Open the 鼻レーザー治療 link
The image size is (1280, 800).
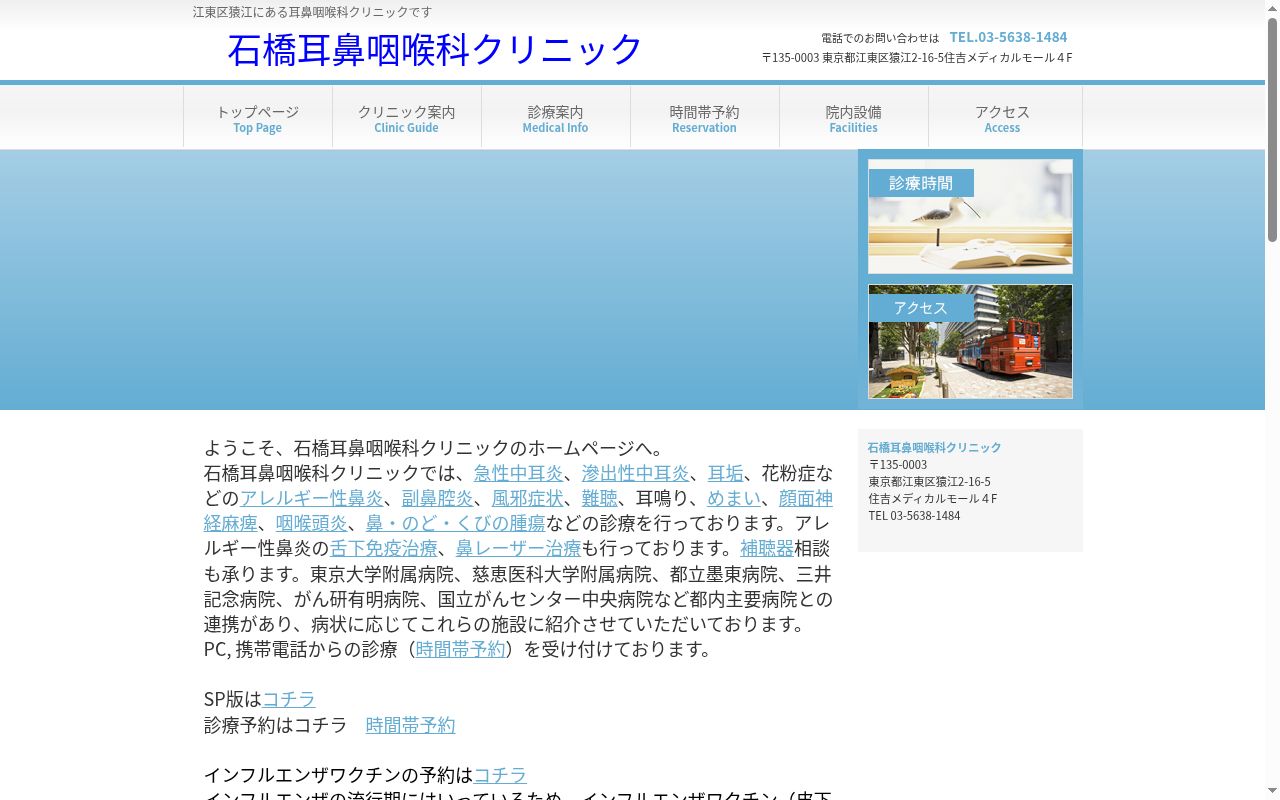[x=519, y=548]
